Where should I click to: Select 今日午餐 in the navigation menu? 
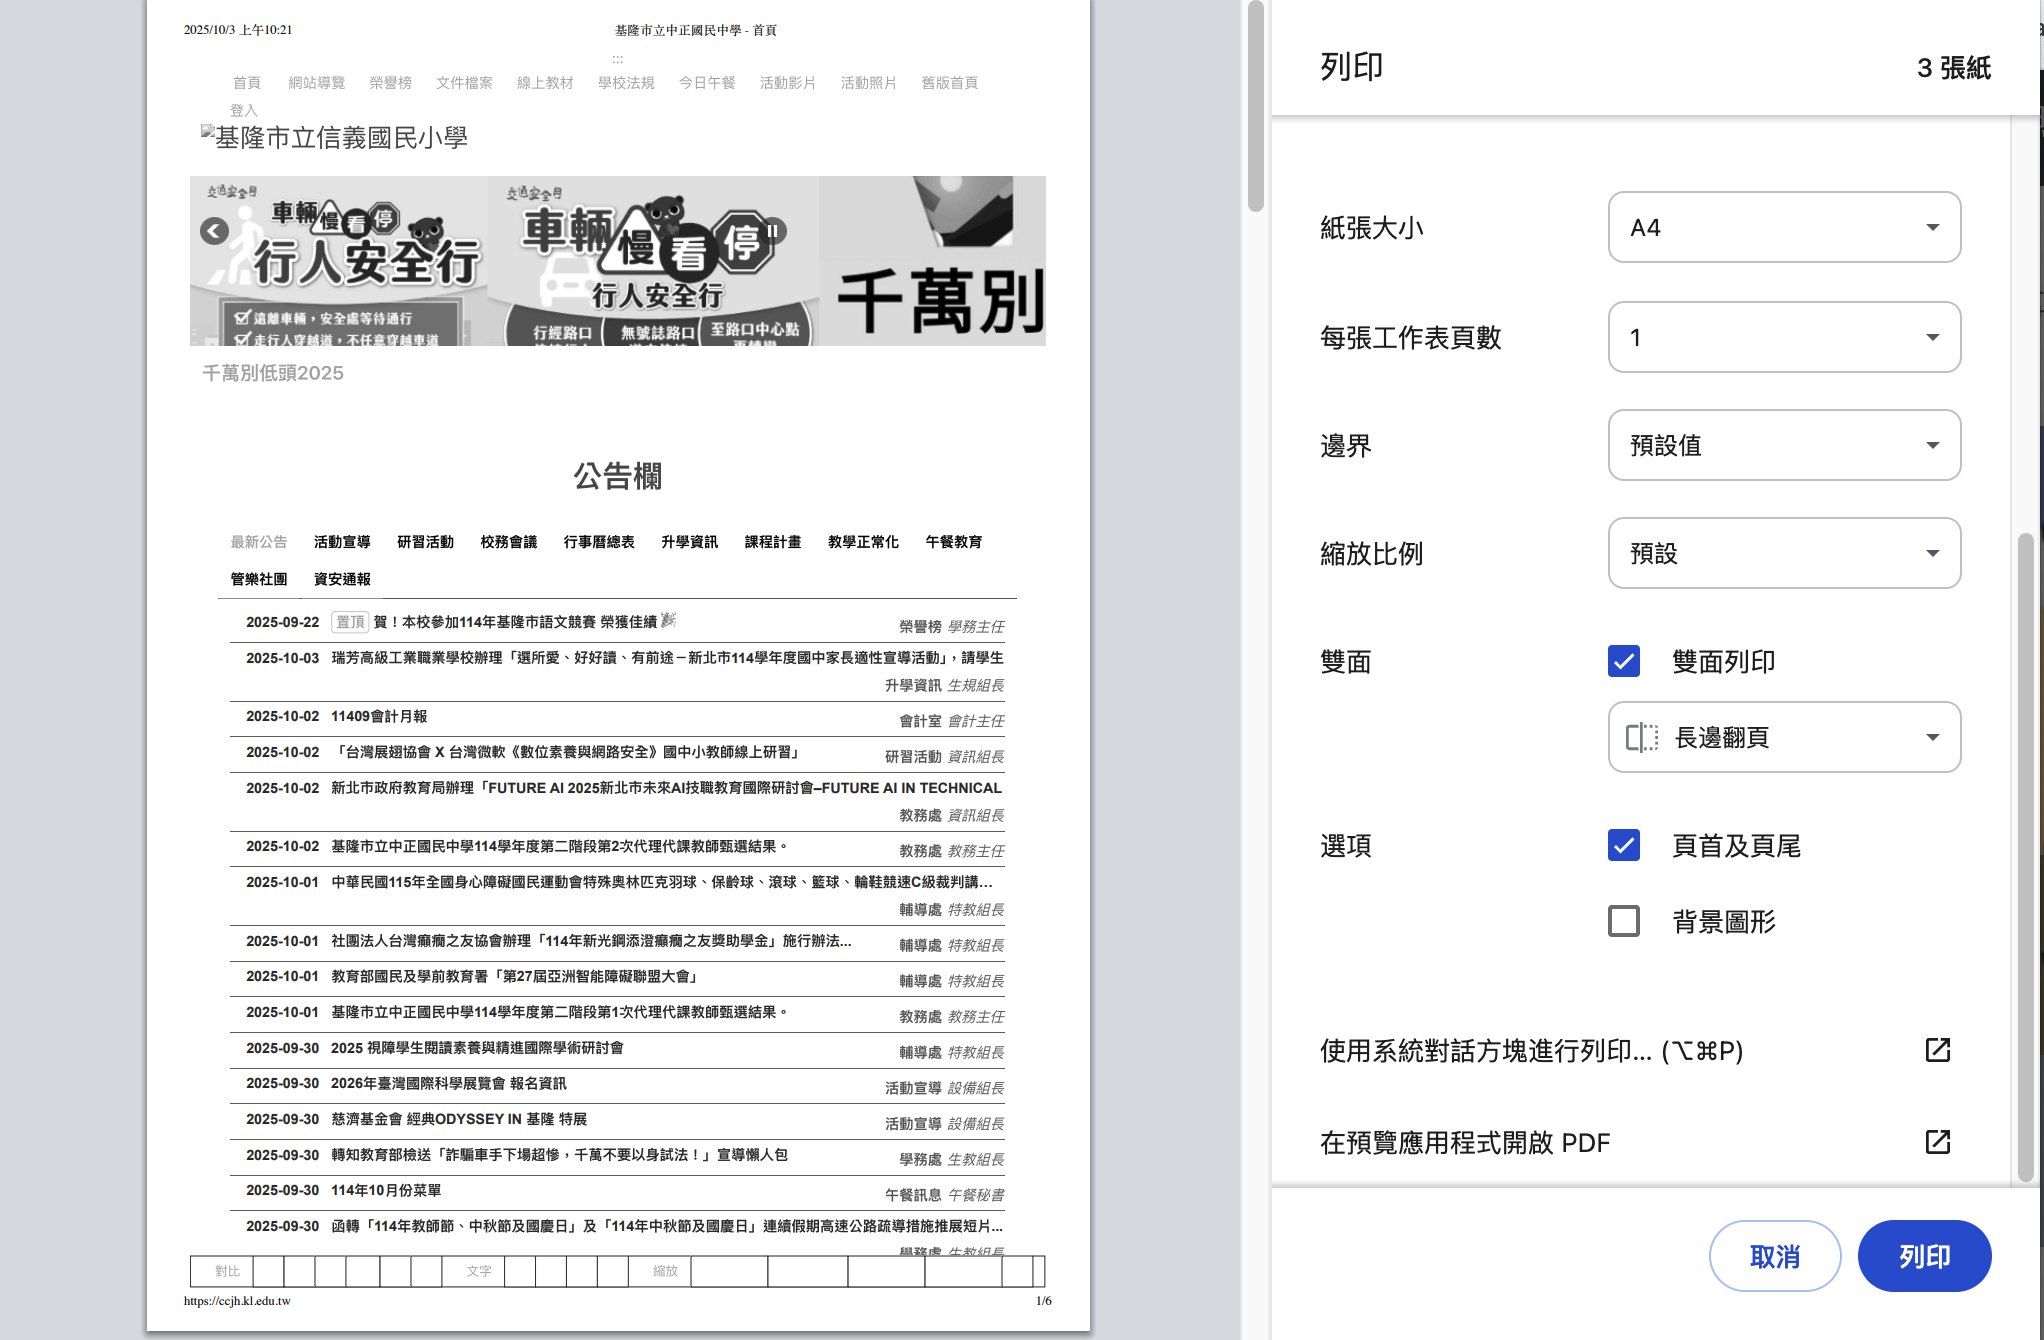tap(705, 83)
